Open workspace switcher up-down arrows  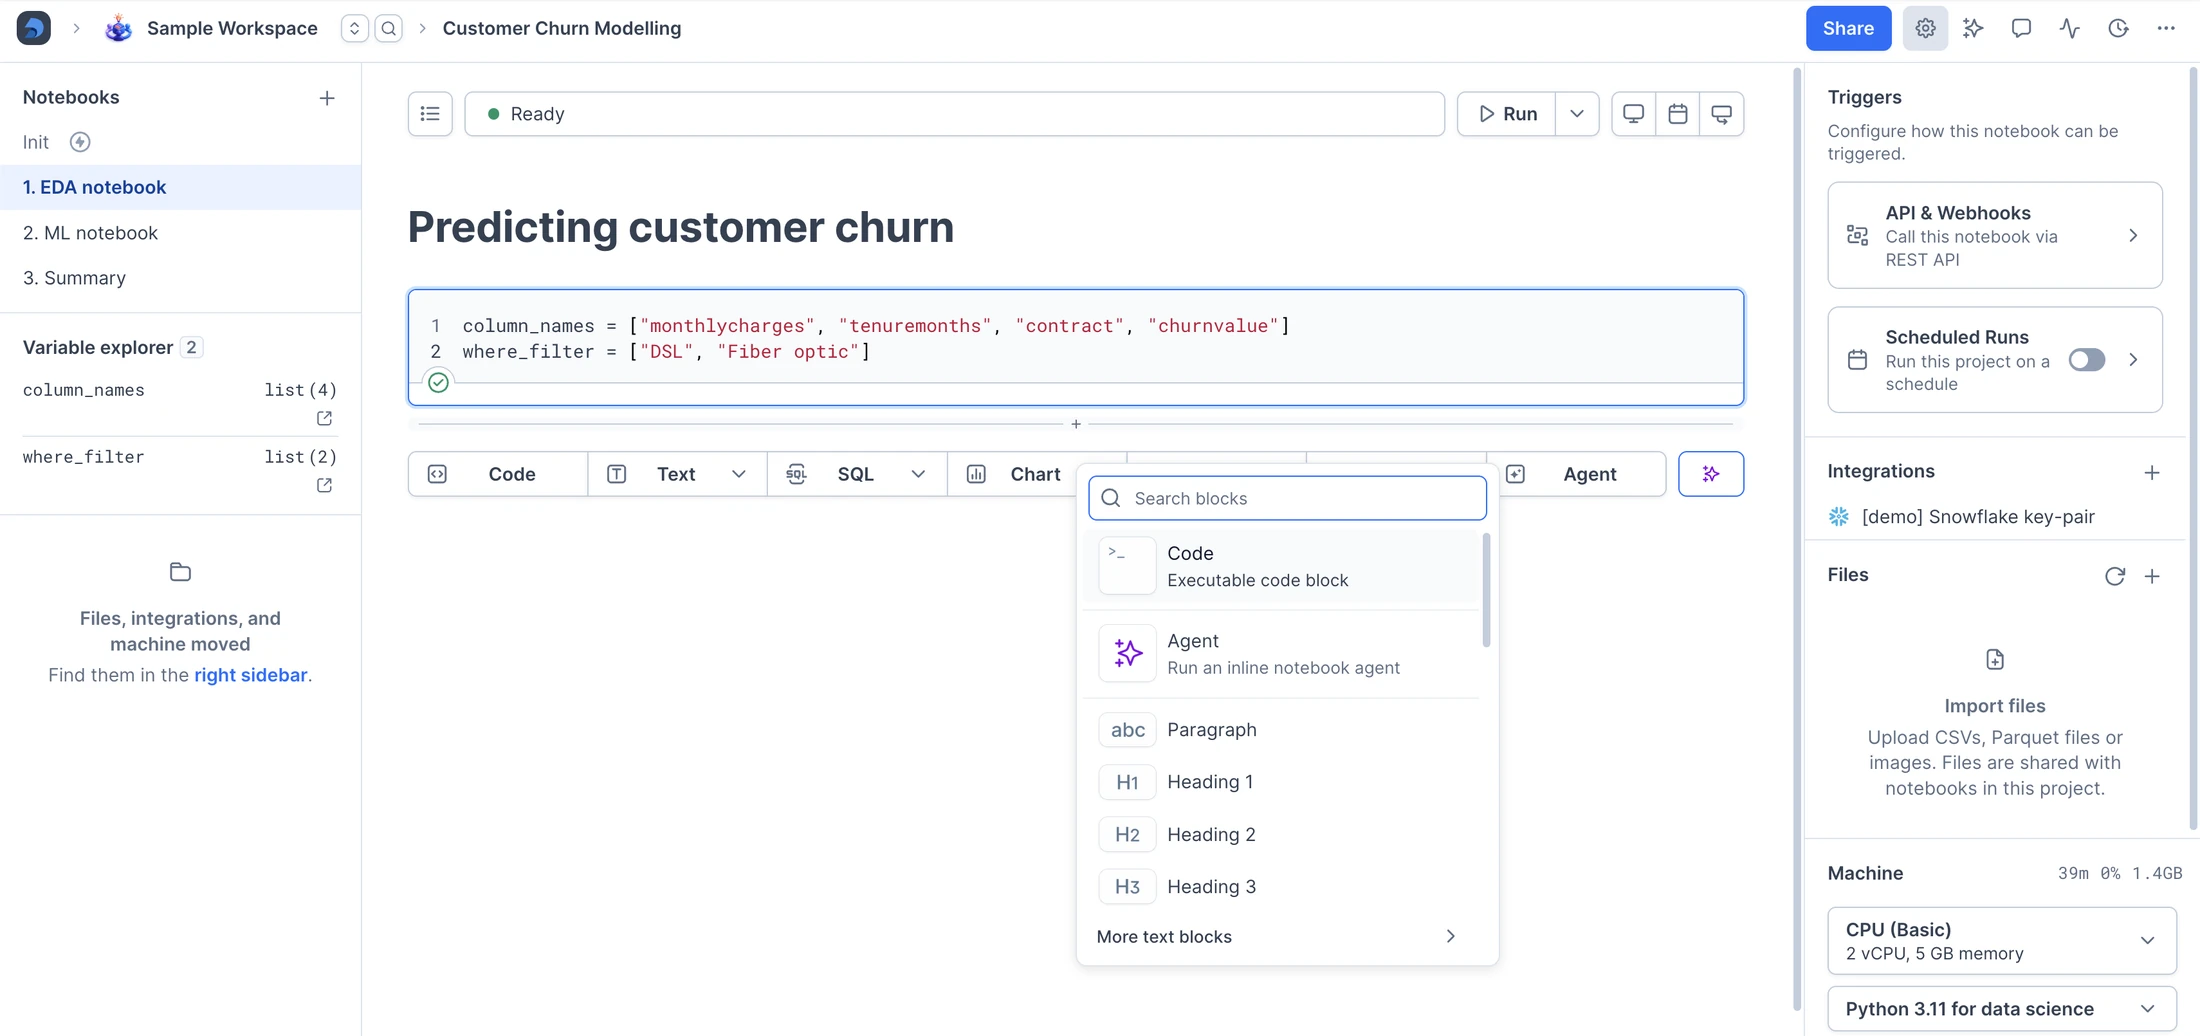pos(354,28)
